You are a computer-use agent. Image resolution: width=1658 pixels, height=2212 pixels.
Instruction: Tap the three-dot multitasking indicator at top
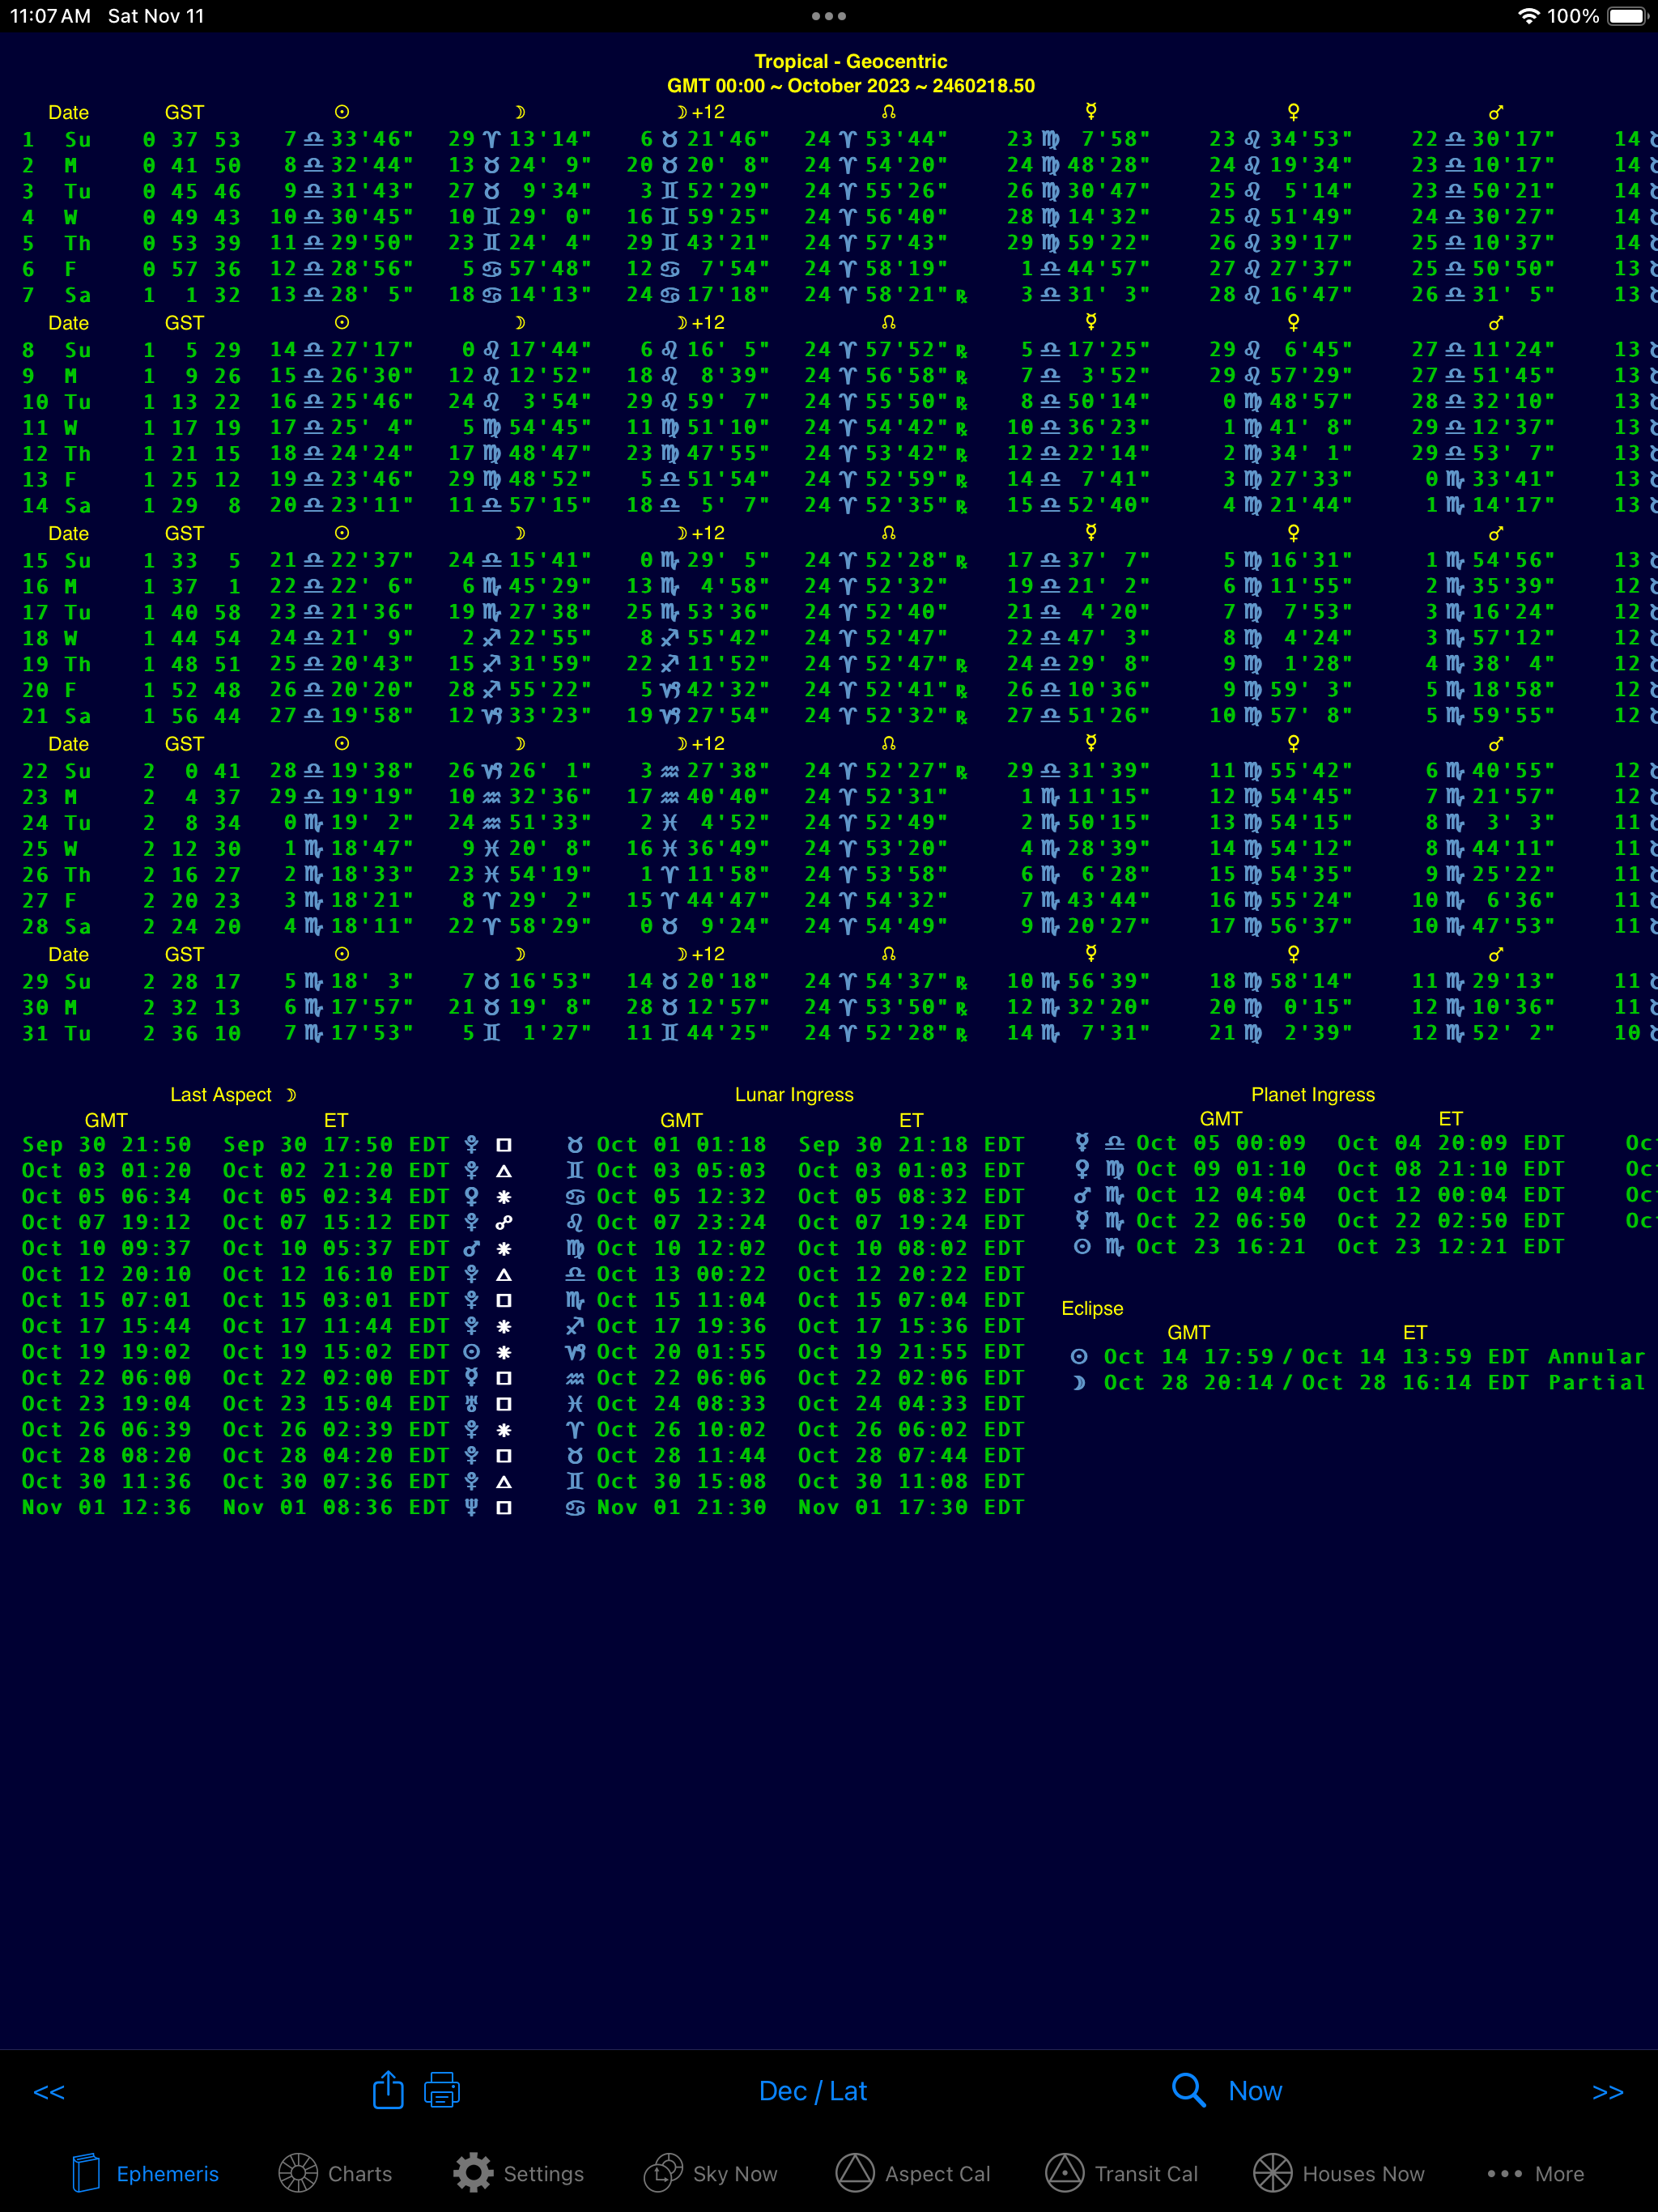[x=829, y=16]
